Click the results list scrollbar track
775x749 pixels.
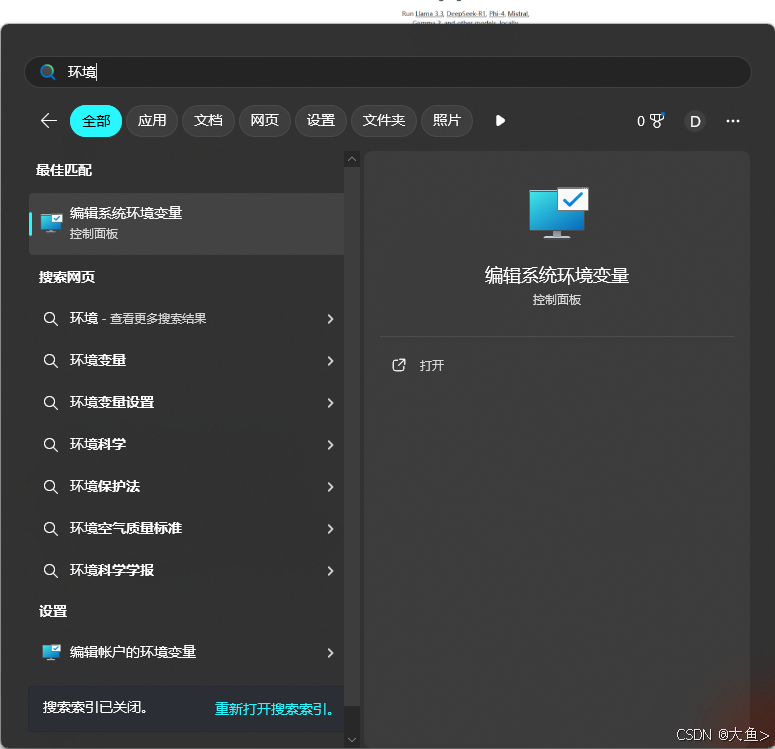pos(352,435)
